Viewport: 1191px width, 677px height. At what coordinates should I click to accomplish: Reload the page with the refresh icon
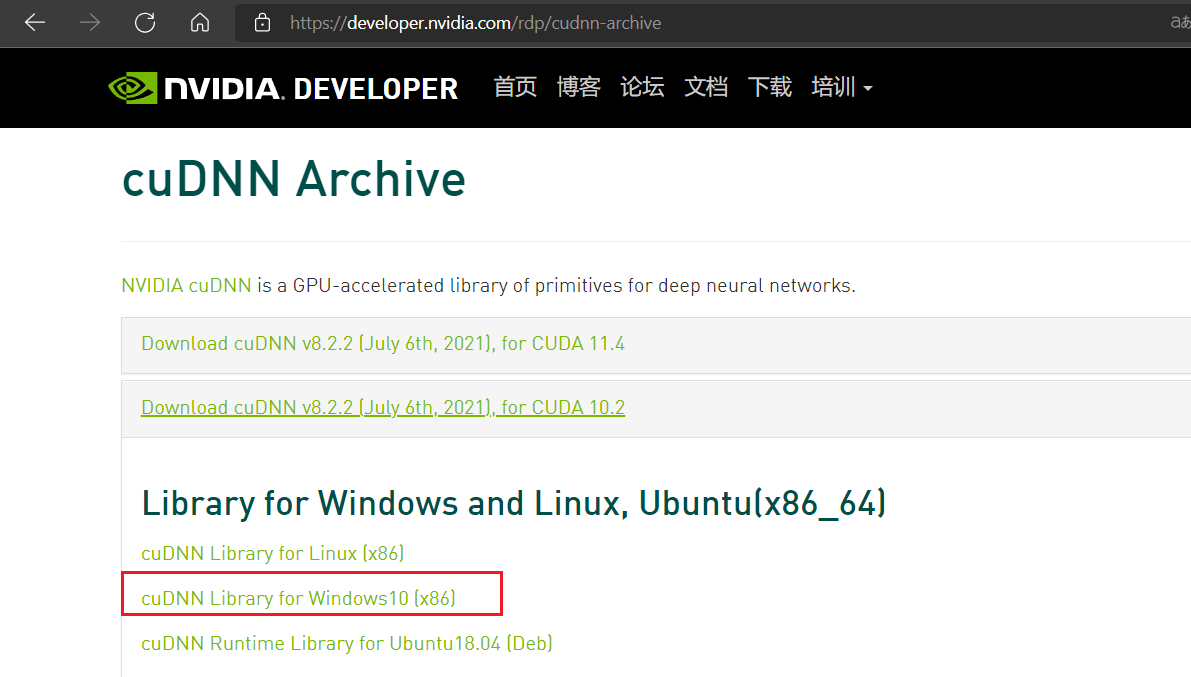coord(145,23)
